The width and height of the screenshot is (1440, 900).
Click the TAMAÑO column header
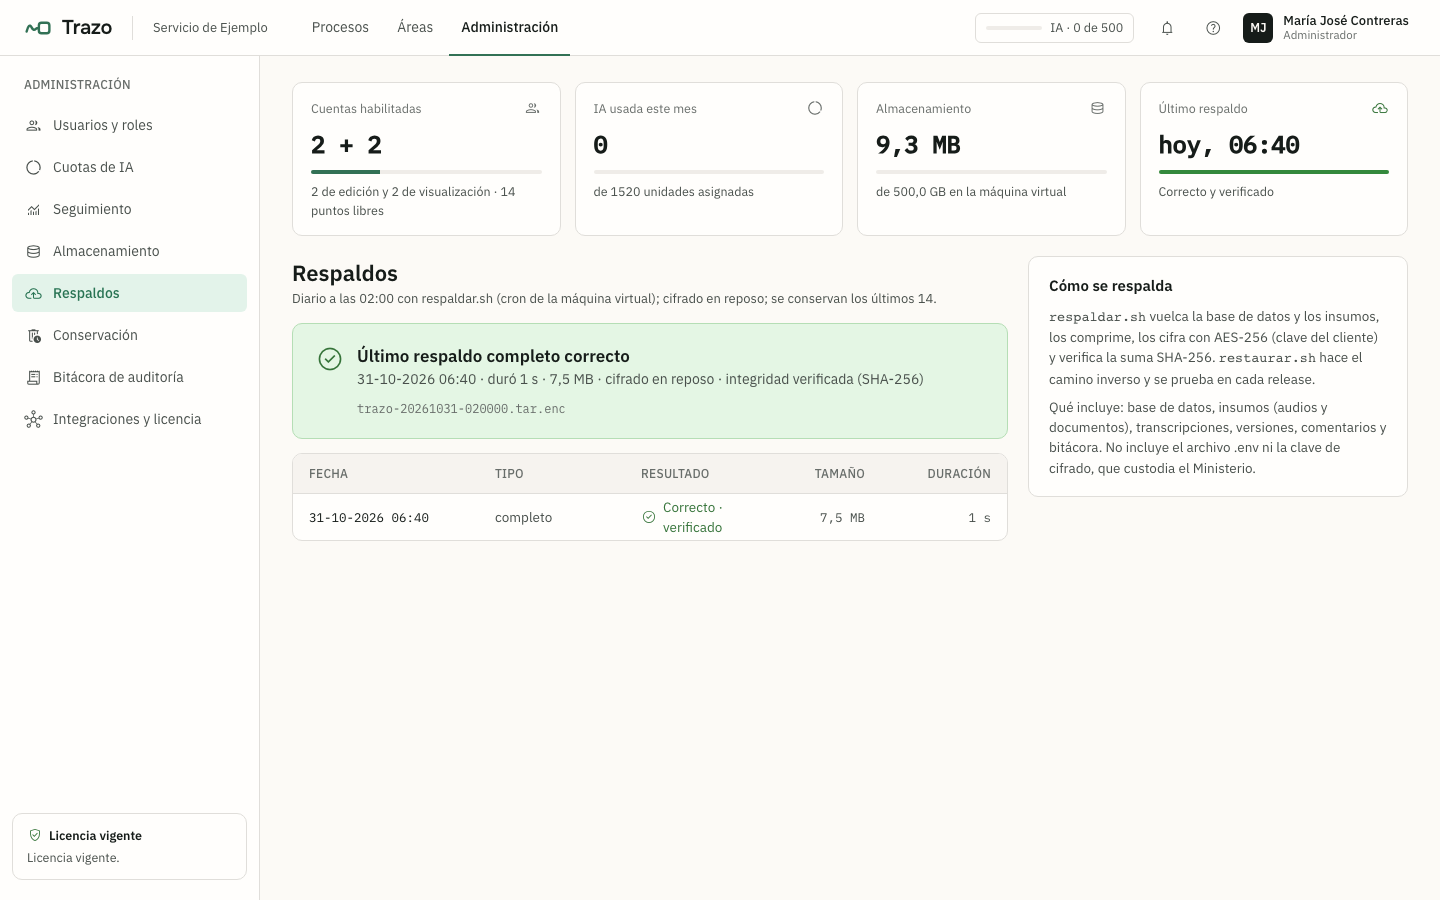pyautogui.click(x=840, y=474)
